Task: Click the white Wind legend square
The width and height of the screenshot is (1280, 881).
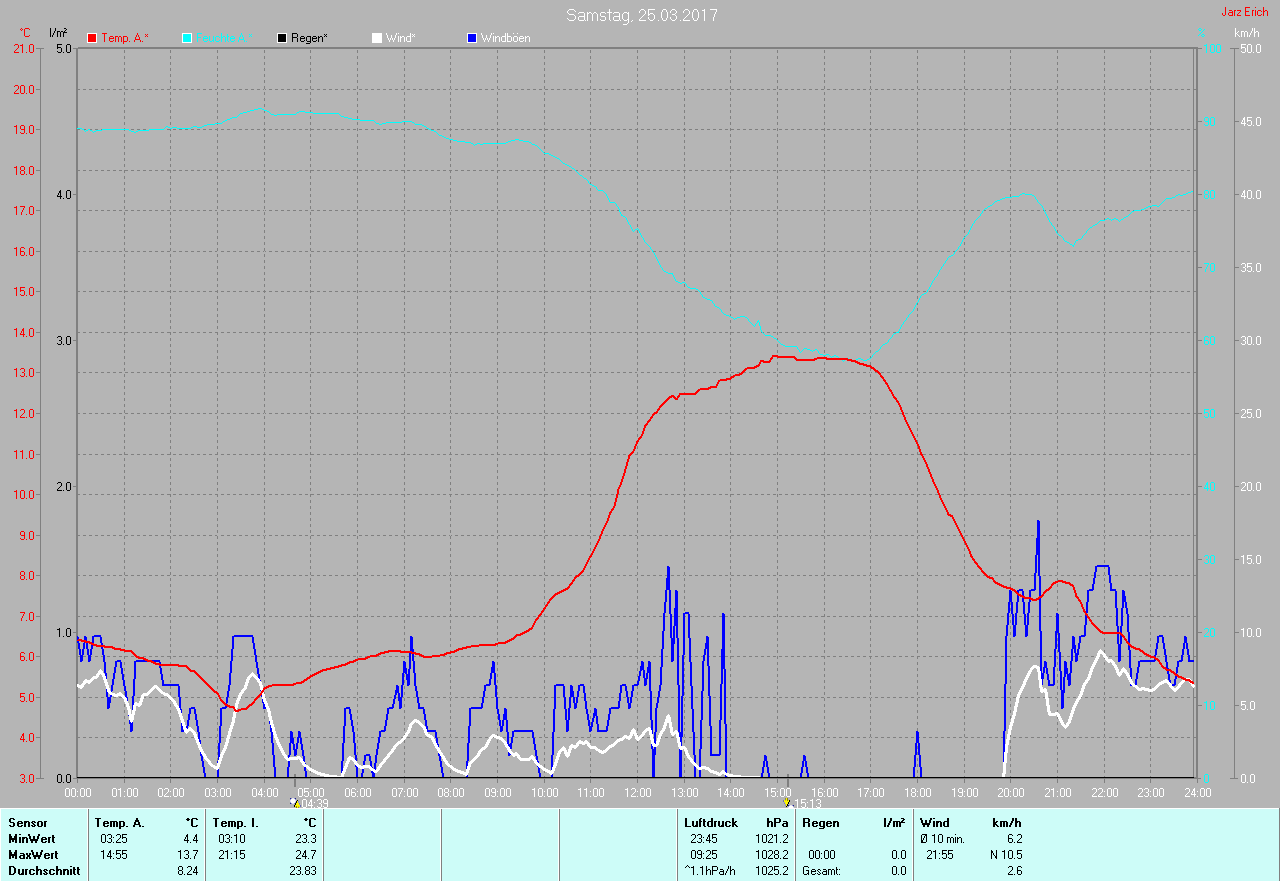Action: 377,38
